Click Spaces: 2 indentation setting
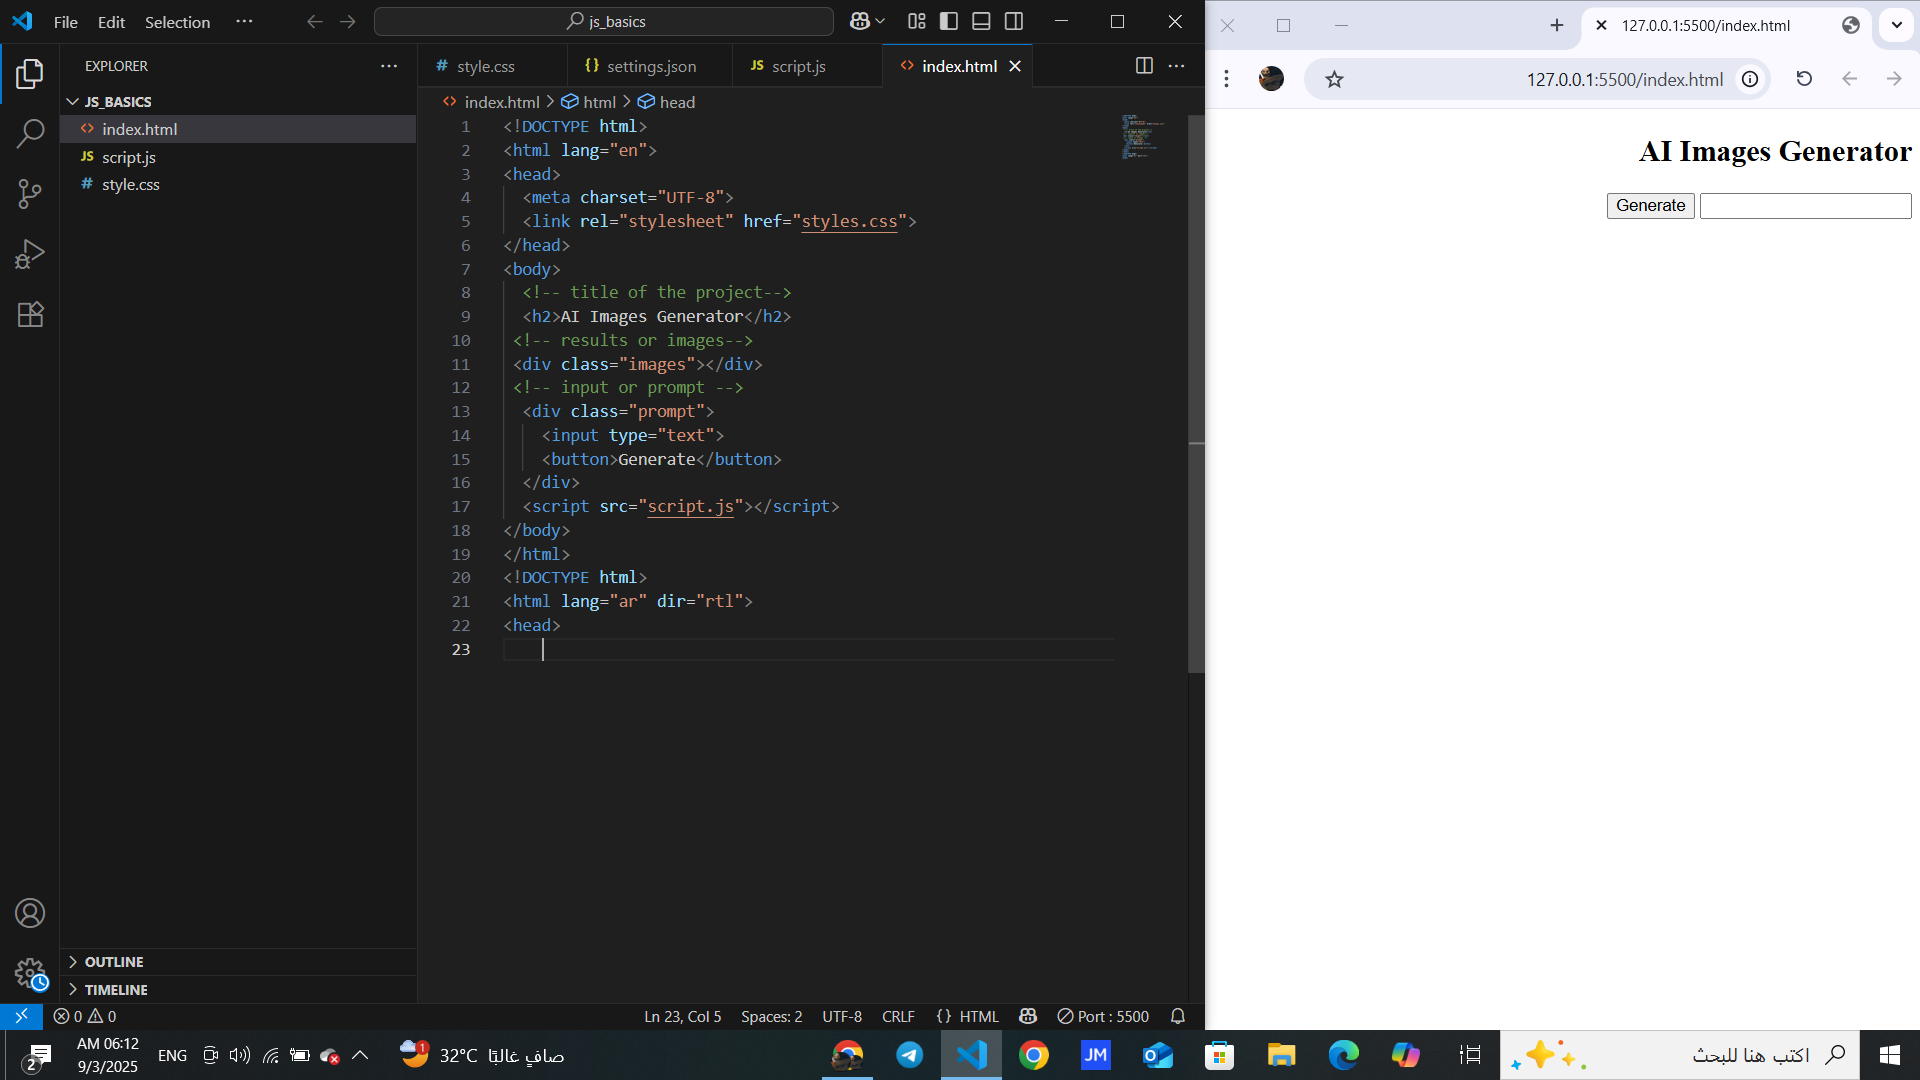1920x1080 pixels. (771, 1016)
